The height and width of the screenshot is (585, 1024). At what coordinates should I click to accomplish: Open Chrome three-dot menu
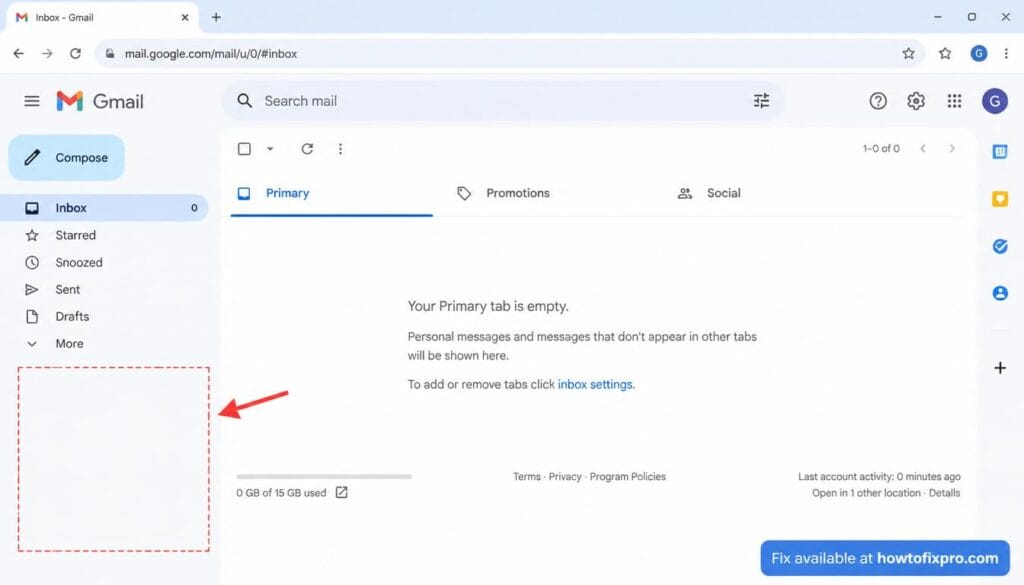tap(1006, 54)
